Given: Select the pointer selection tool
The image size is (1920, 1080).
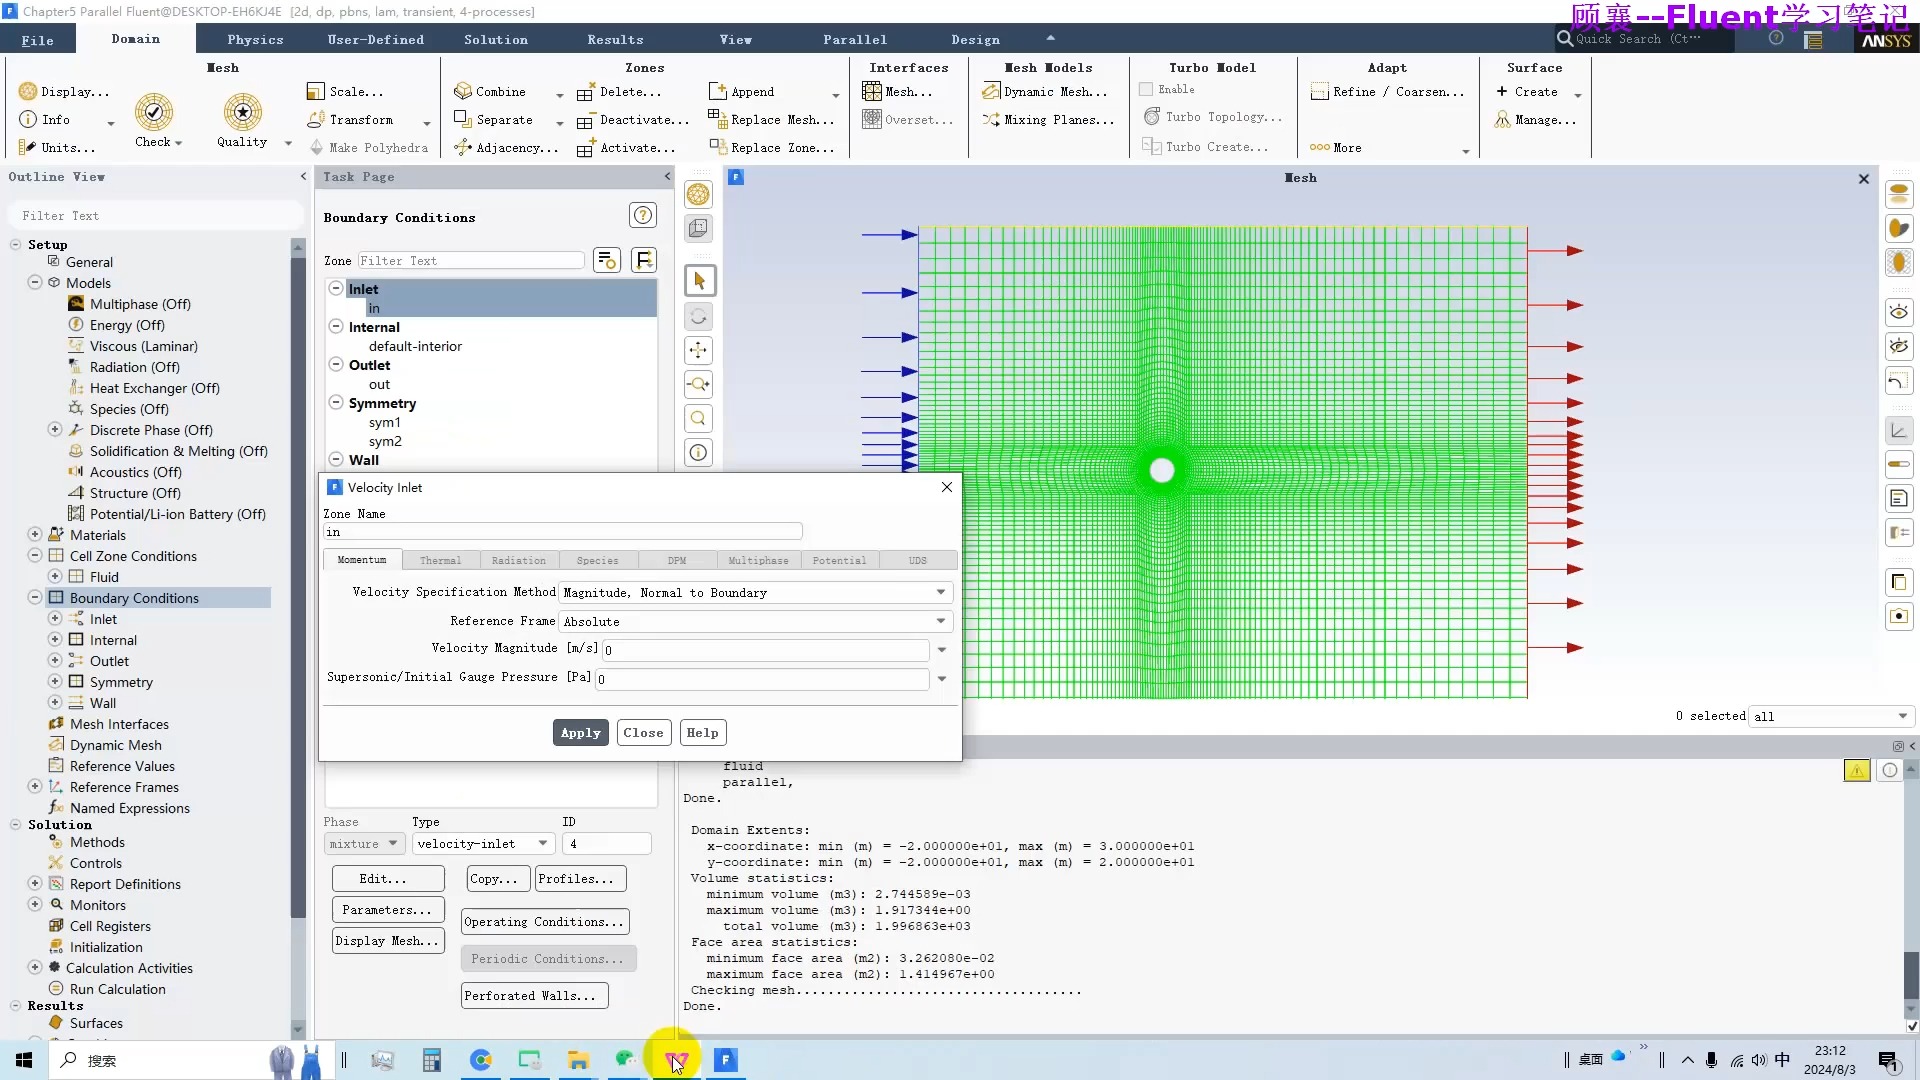Looking at the screenshot, I should tap(698, 281).
